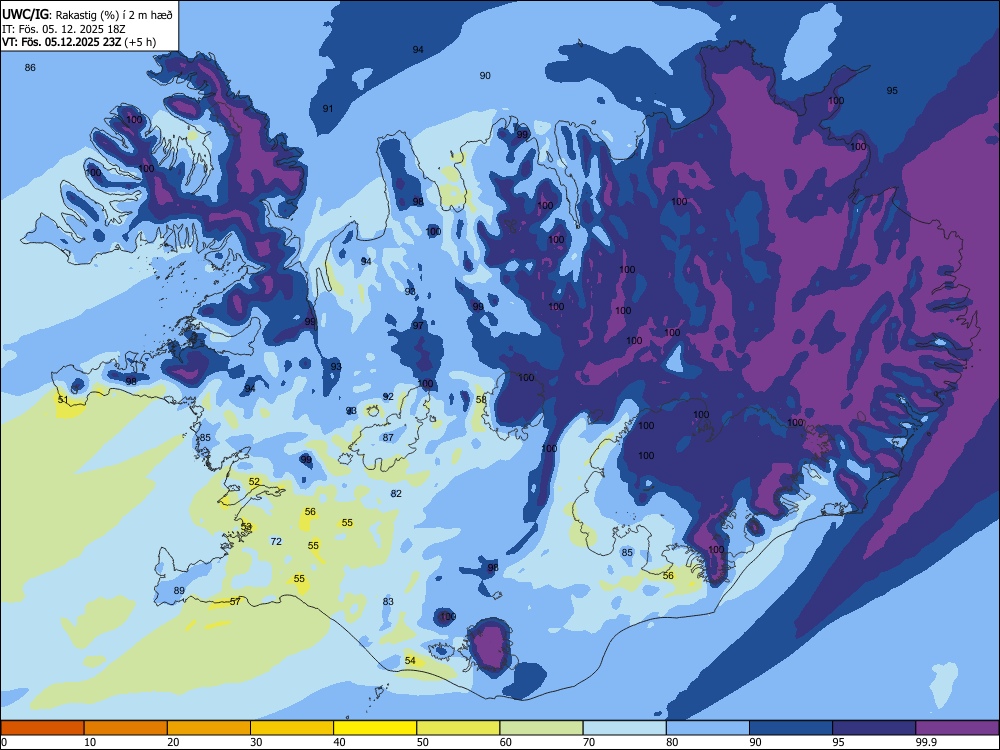1000x750 pixels.
Task: Click the dark orange 0–10 legend swatch
Action: [42, 728]
